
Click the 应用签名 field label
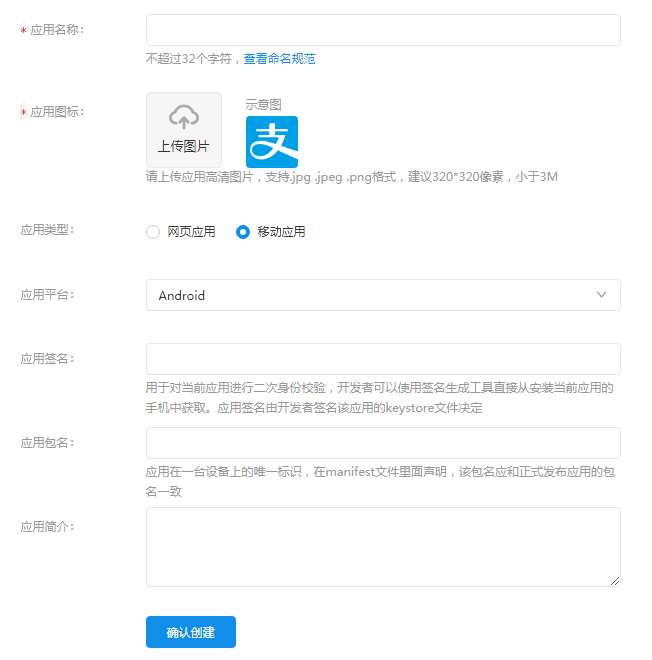(x=47, y=359)
